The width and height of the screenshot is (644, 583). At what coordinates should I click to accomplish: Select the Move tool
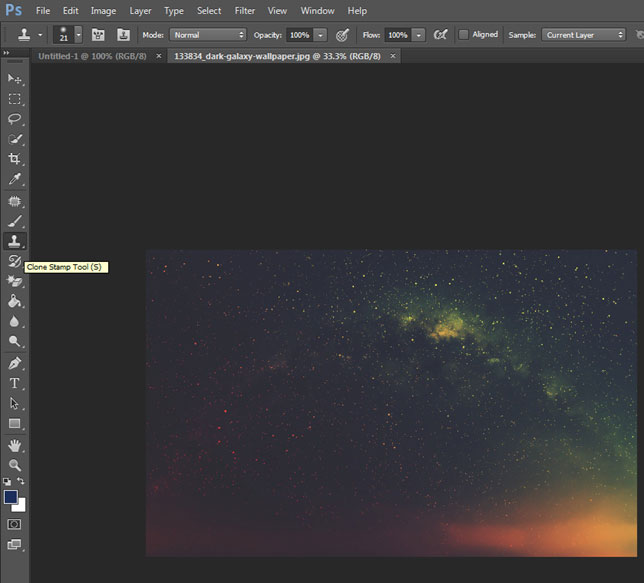pyautogui.click(x=15, y=79)
